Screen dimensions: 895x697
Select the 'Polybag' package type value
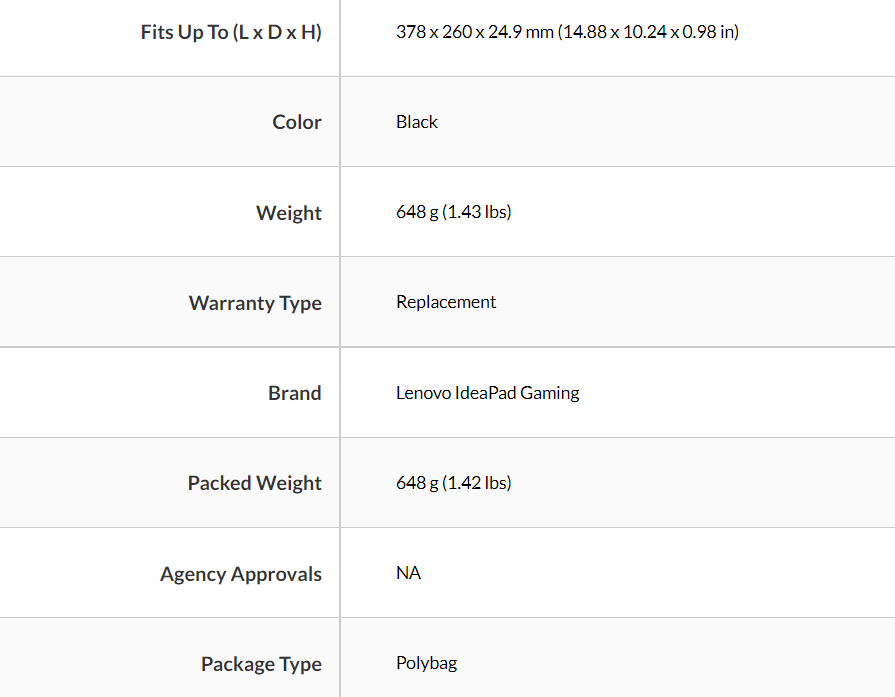(x=427, y=663)
